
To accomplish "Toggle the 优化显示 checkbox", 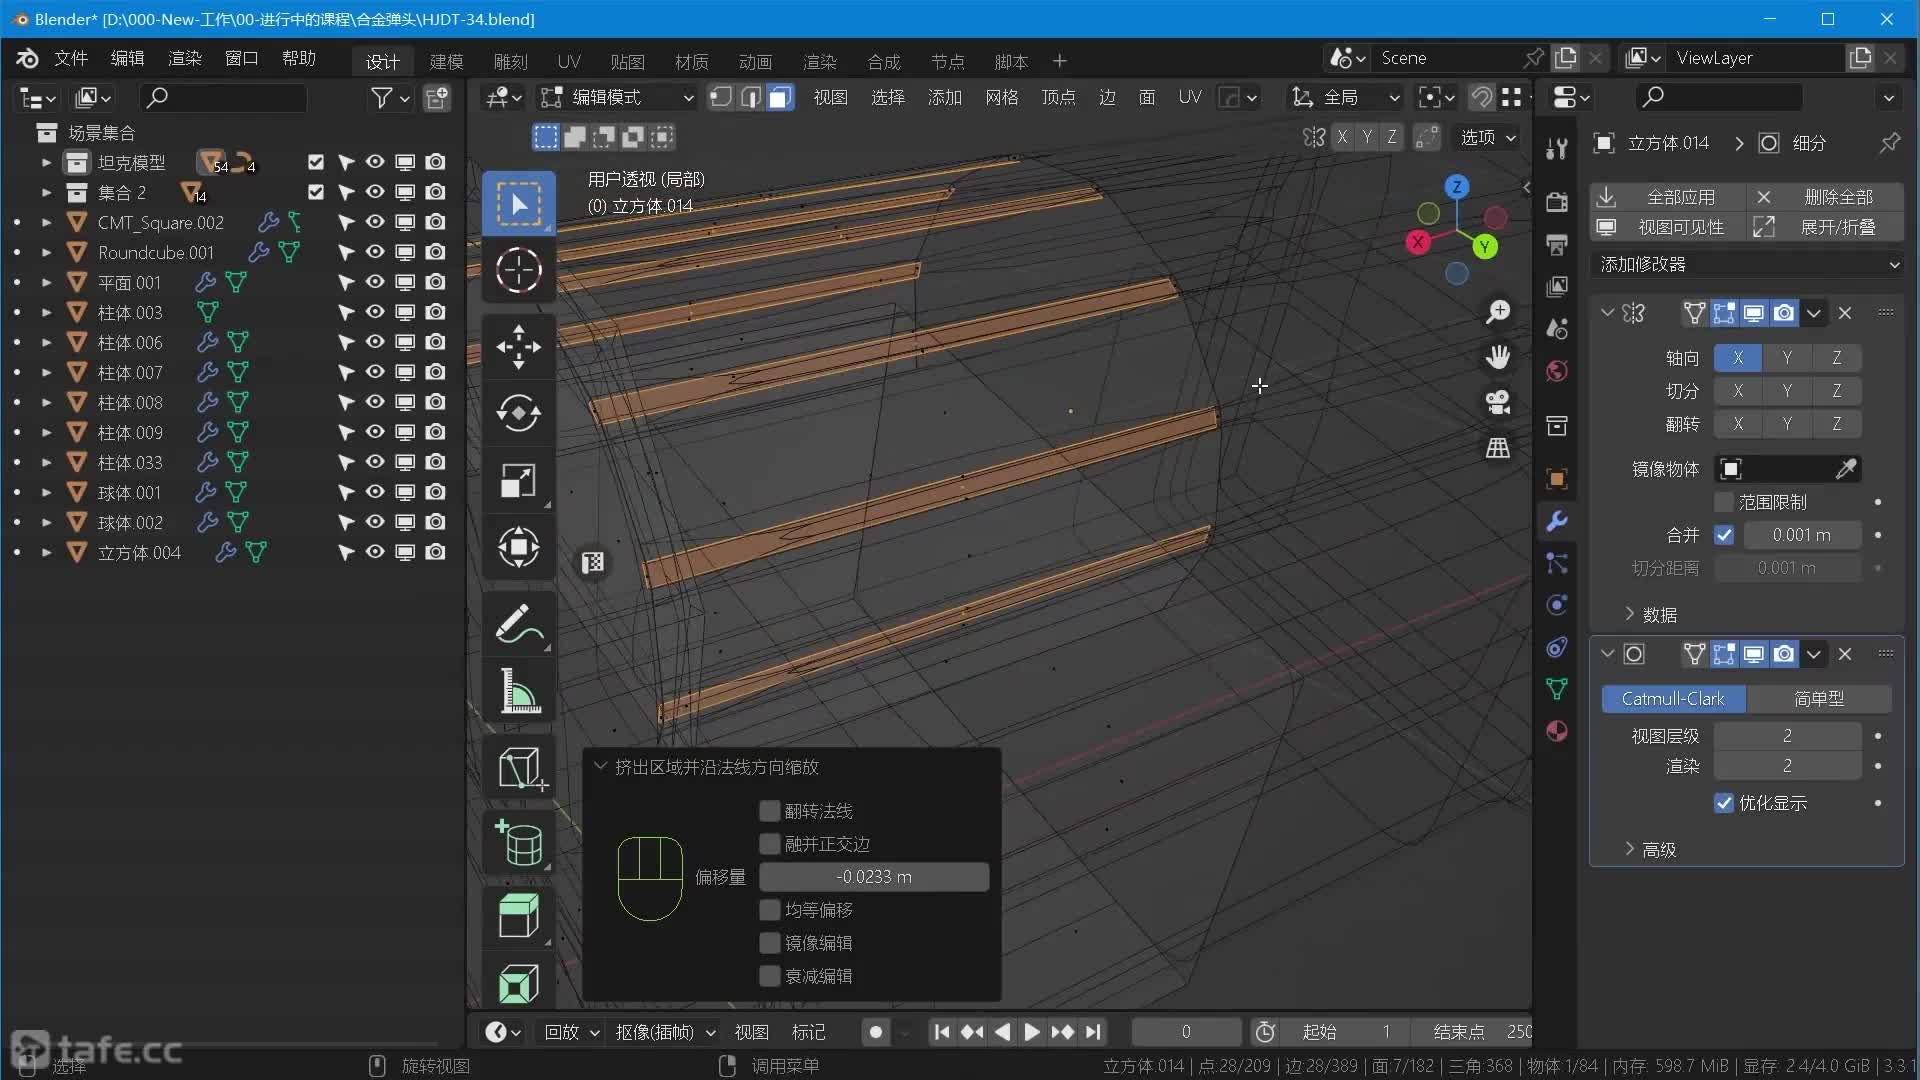I will point(1724,803).
